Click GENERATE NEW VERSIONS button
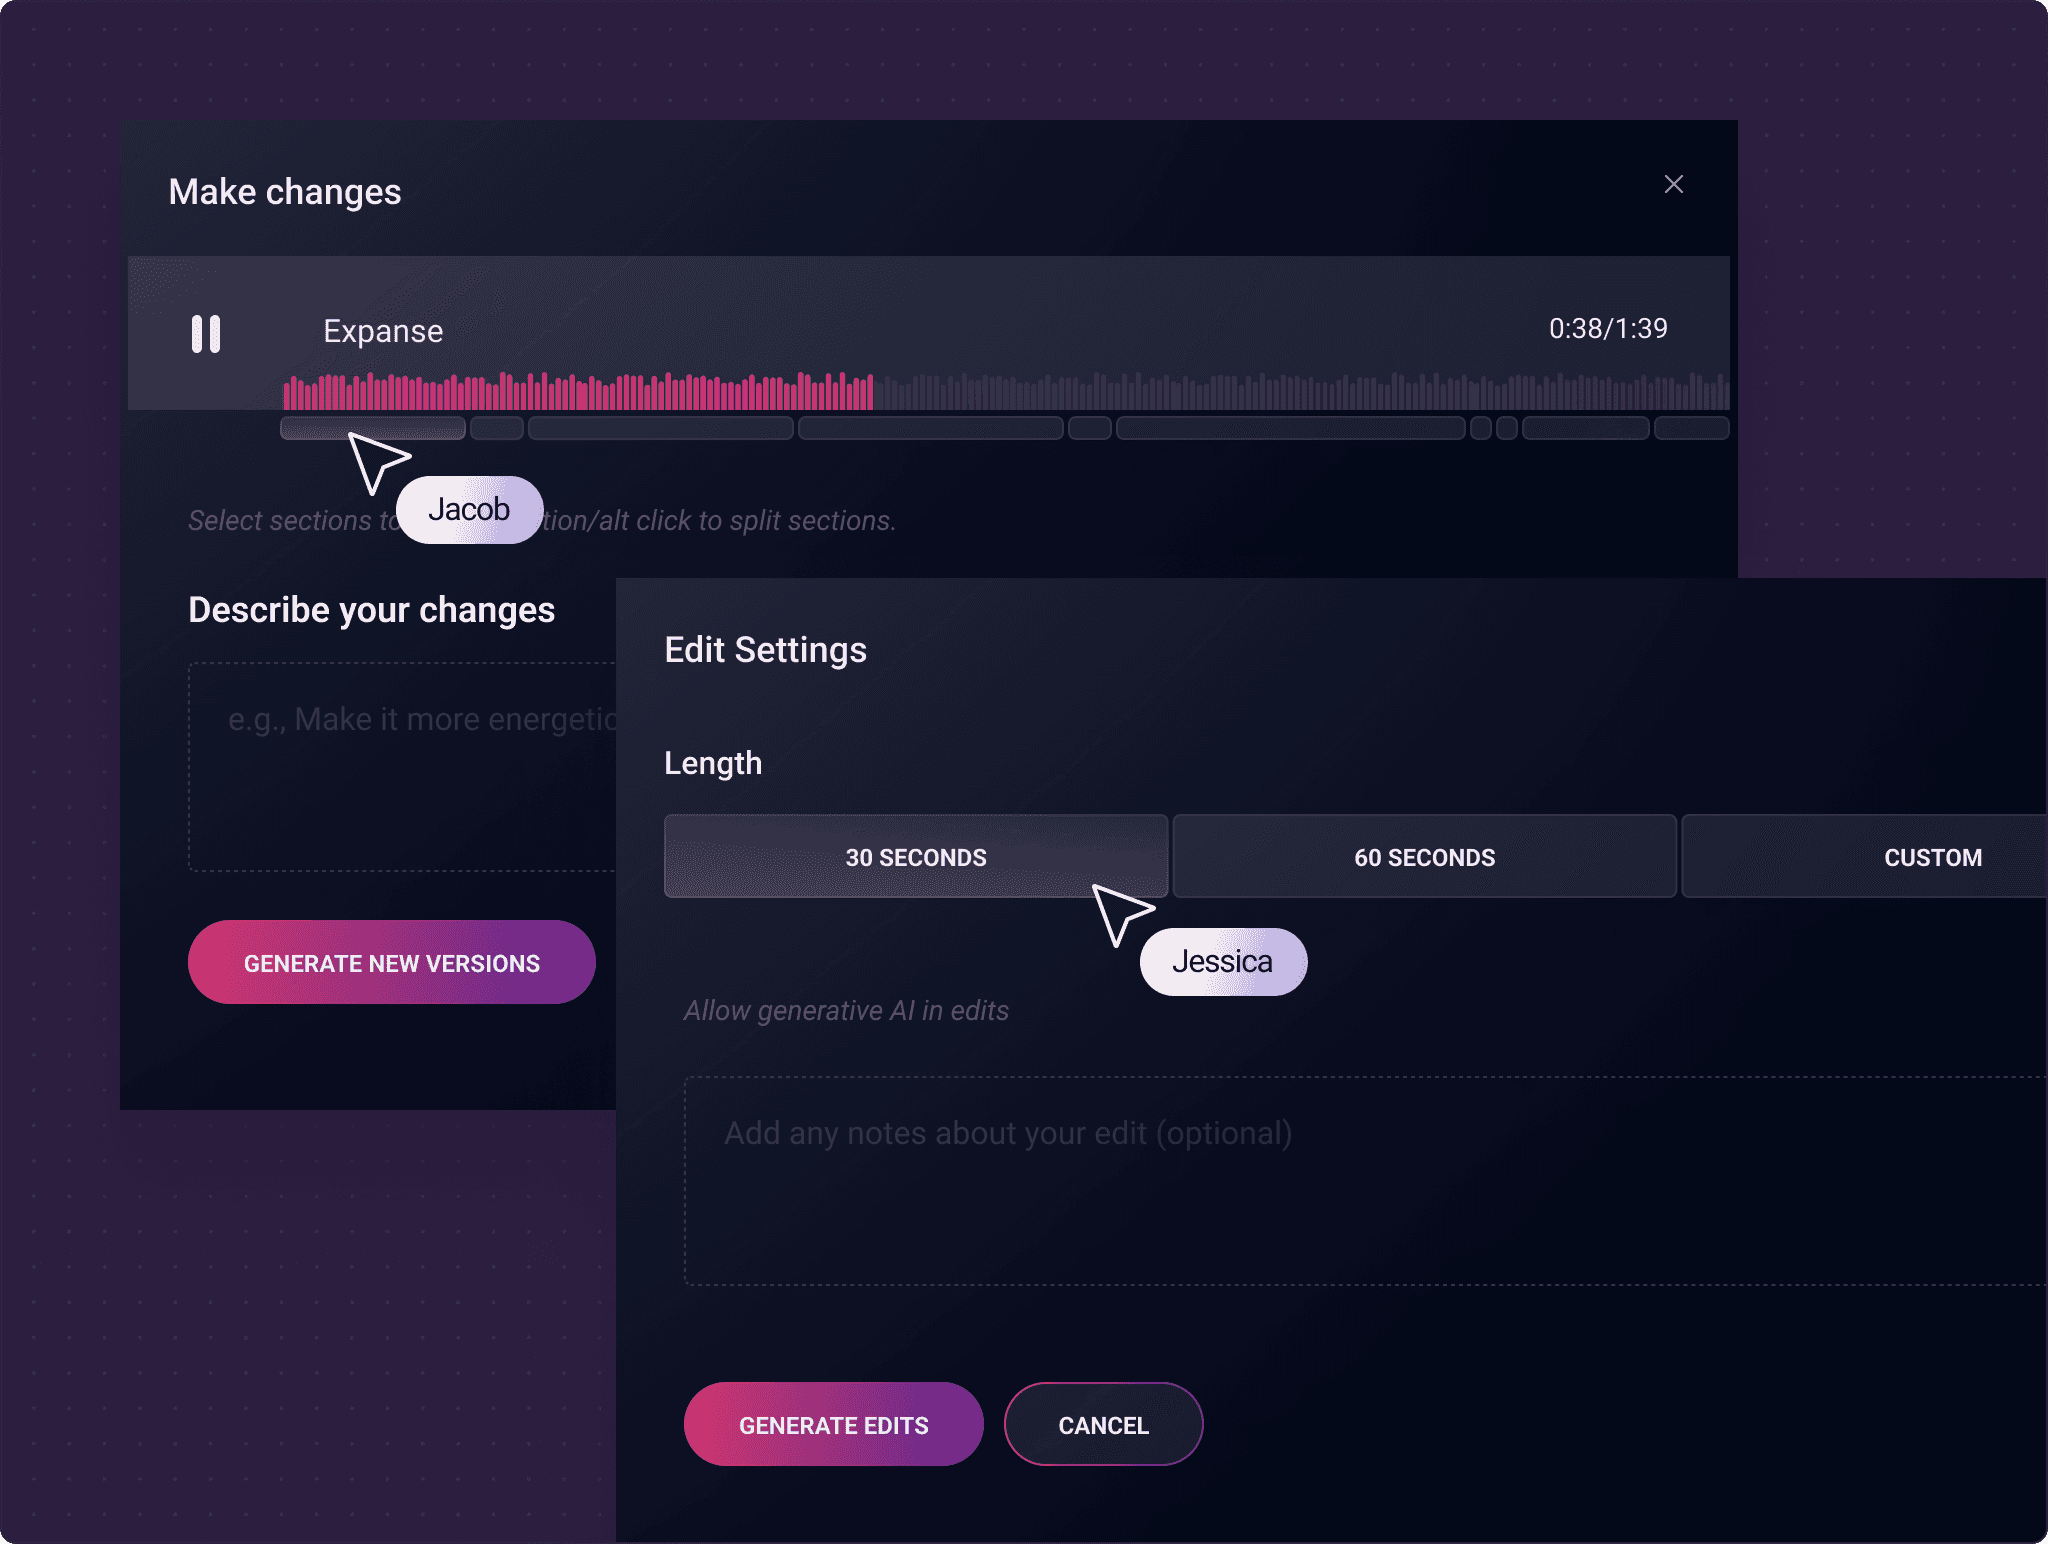The image size is (2048, 1544). pyautogui.click(x=392, y=963)
